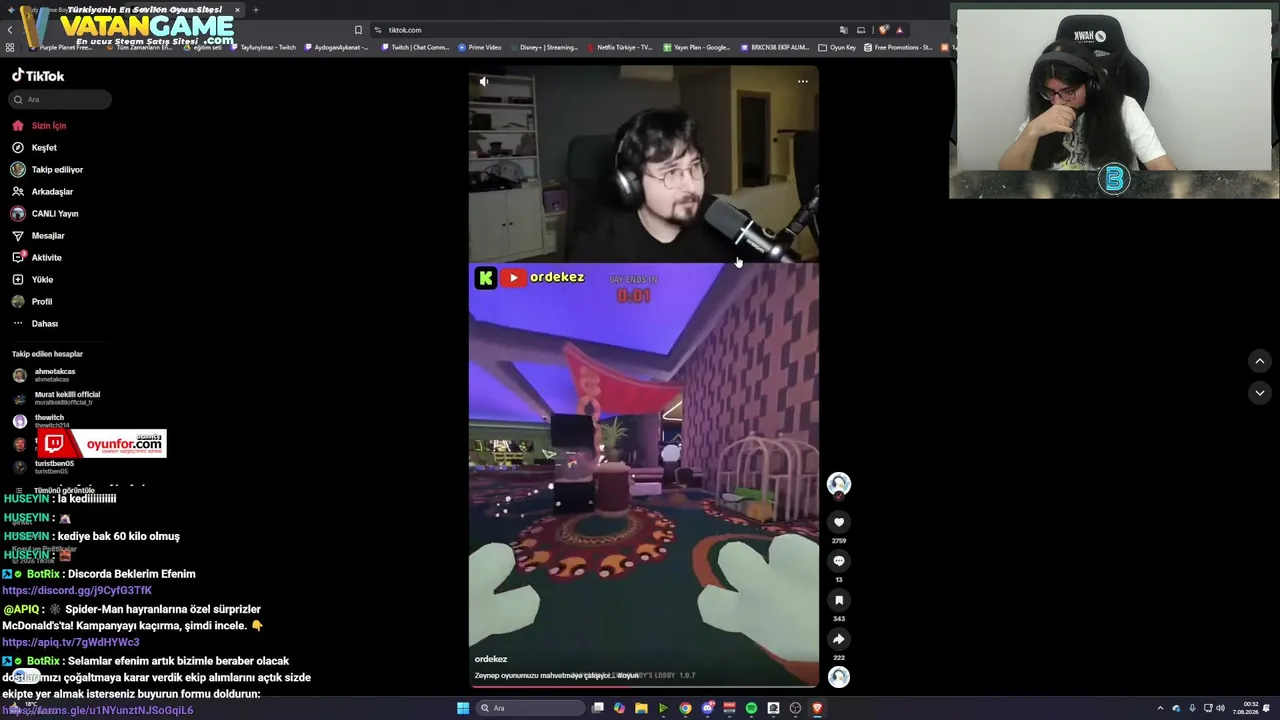Click the TikTok logo
The height and width of the screenshot is (720, 1280).
coord(38,76)
